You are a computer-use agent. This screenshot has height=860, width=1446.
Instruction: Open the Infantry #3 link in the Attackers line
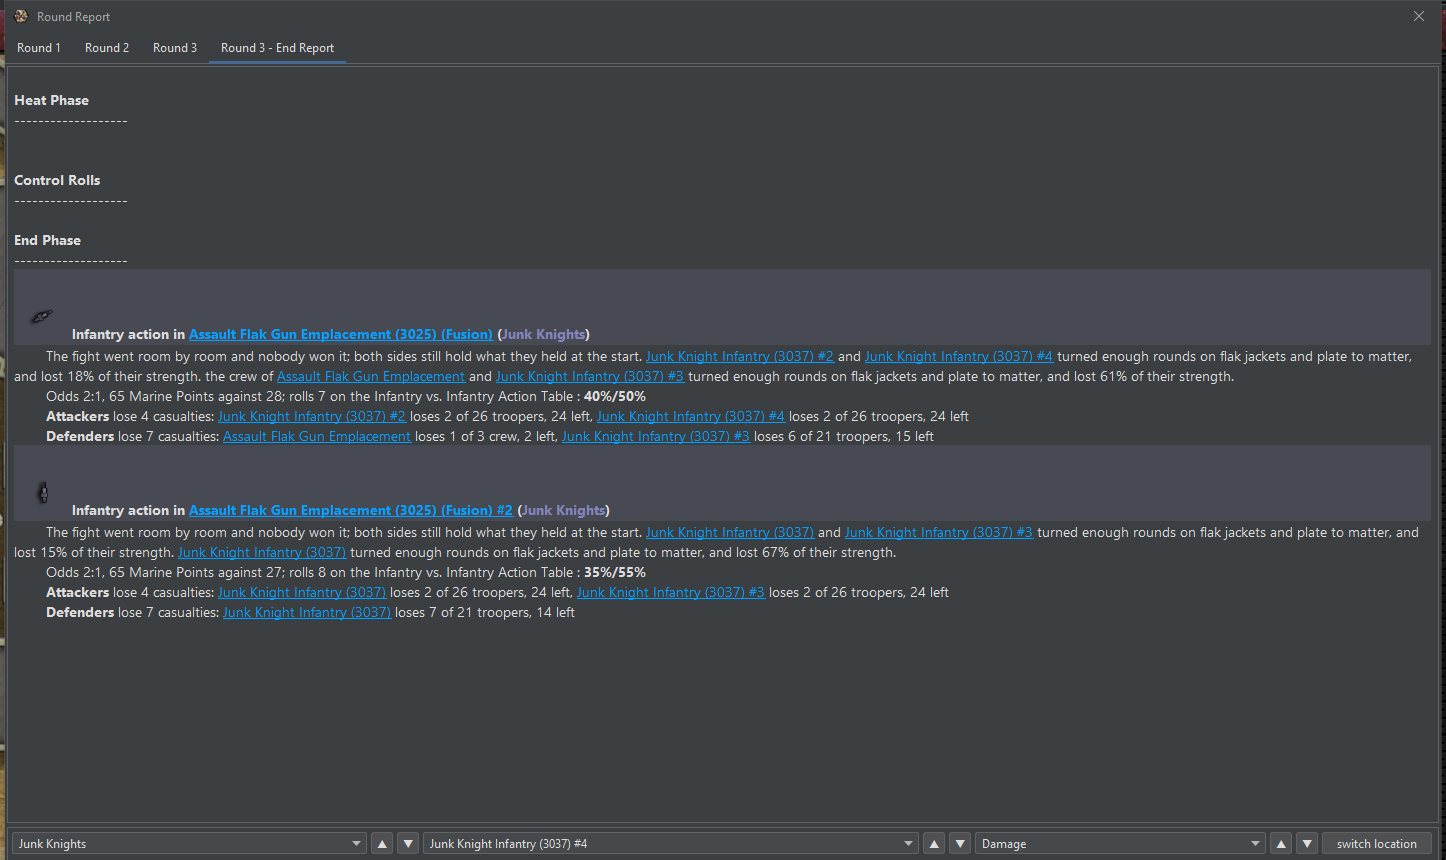click(671, 593)
